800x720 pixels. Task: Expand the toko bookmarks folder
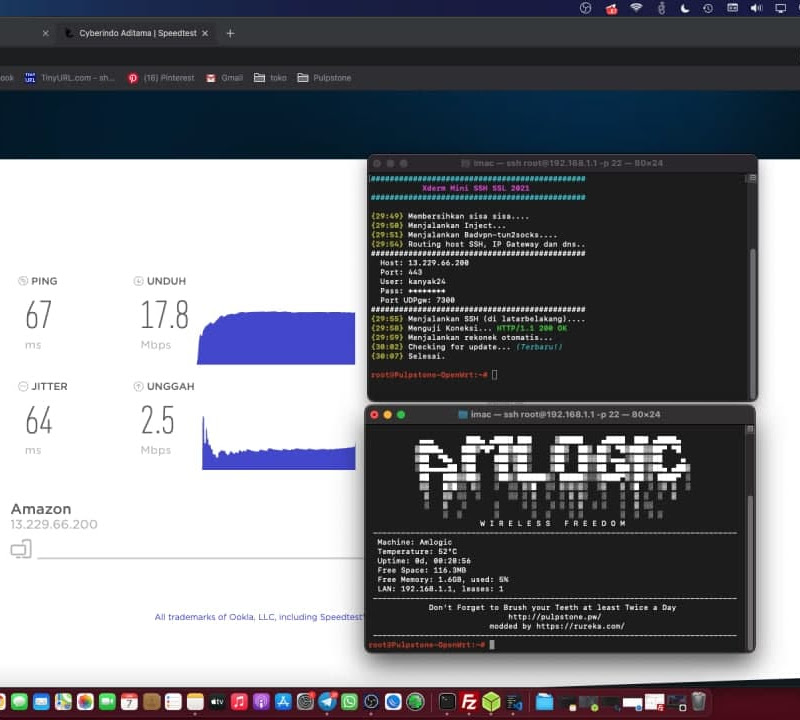coord(270,78)
